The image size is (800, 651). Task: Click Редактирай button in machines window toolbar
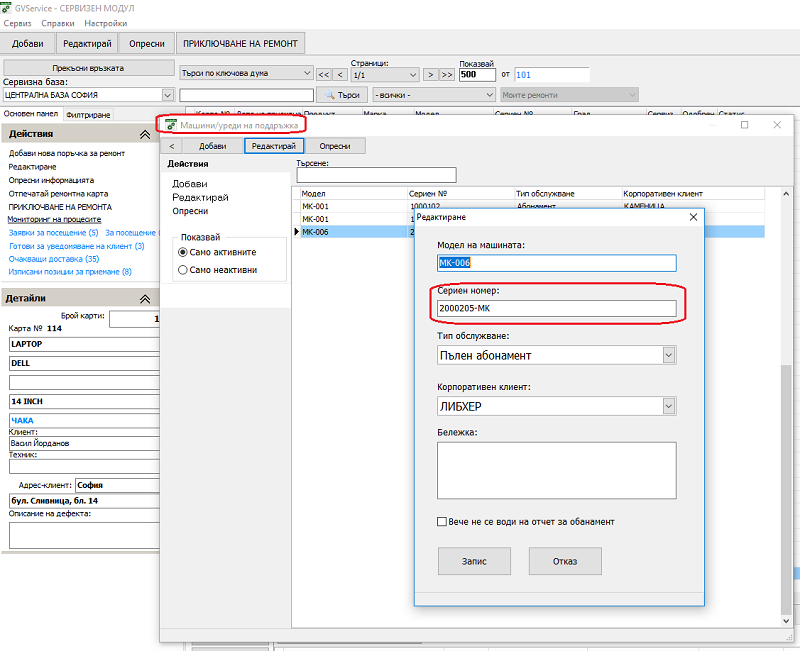tap(274, 146)
